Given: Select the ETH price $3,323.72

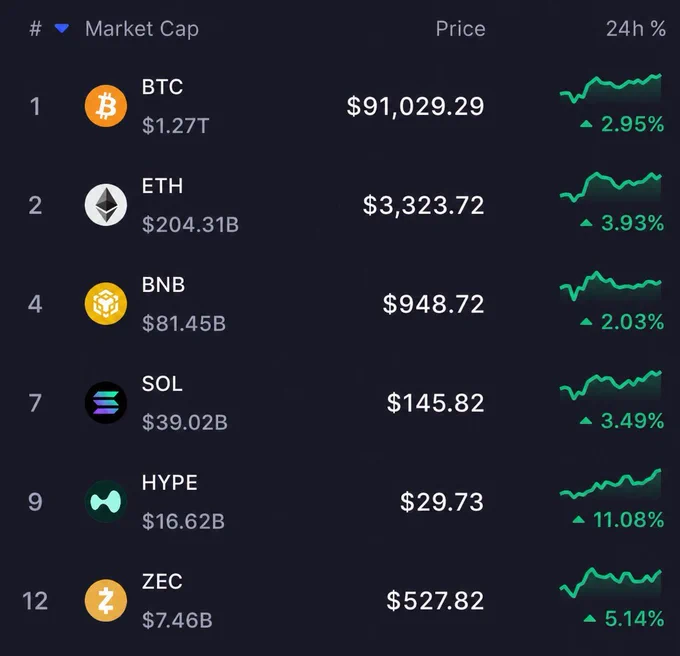Looking at the screenshot, I should pyautogui.click(x=423, y=205).
